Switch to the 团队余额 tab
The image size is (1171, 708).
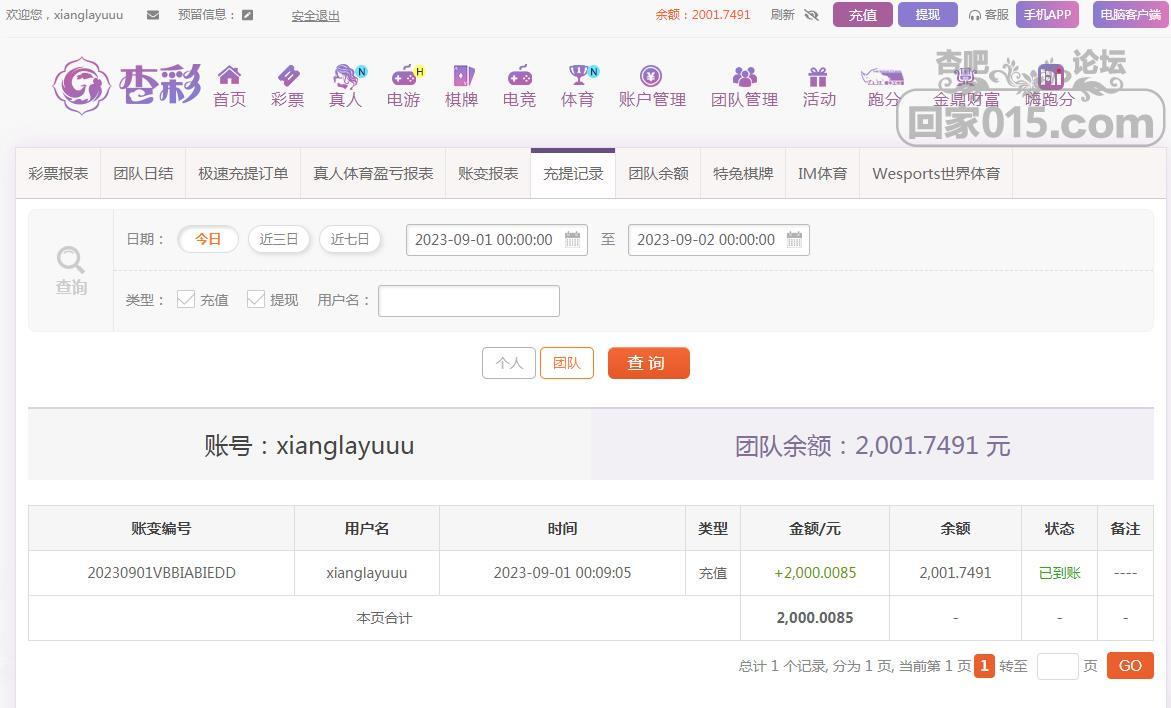click(658, 173)
